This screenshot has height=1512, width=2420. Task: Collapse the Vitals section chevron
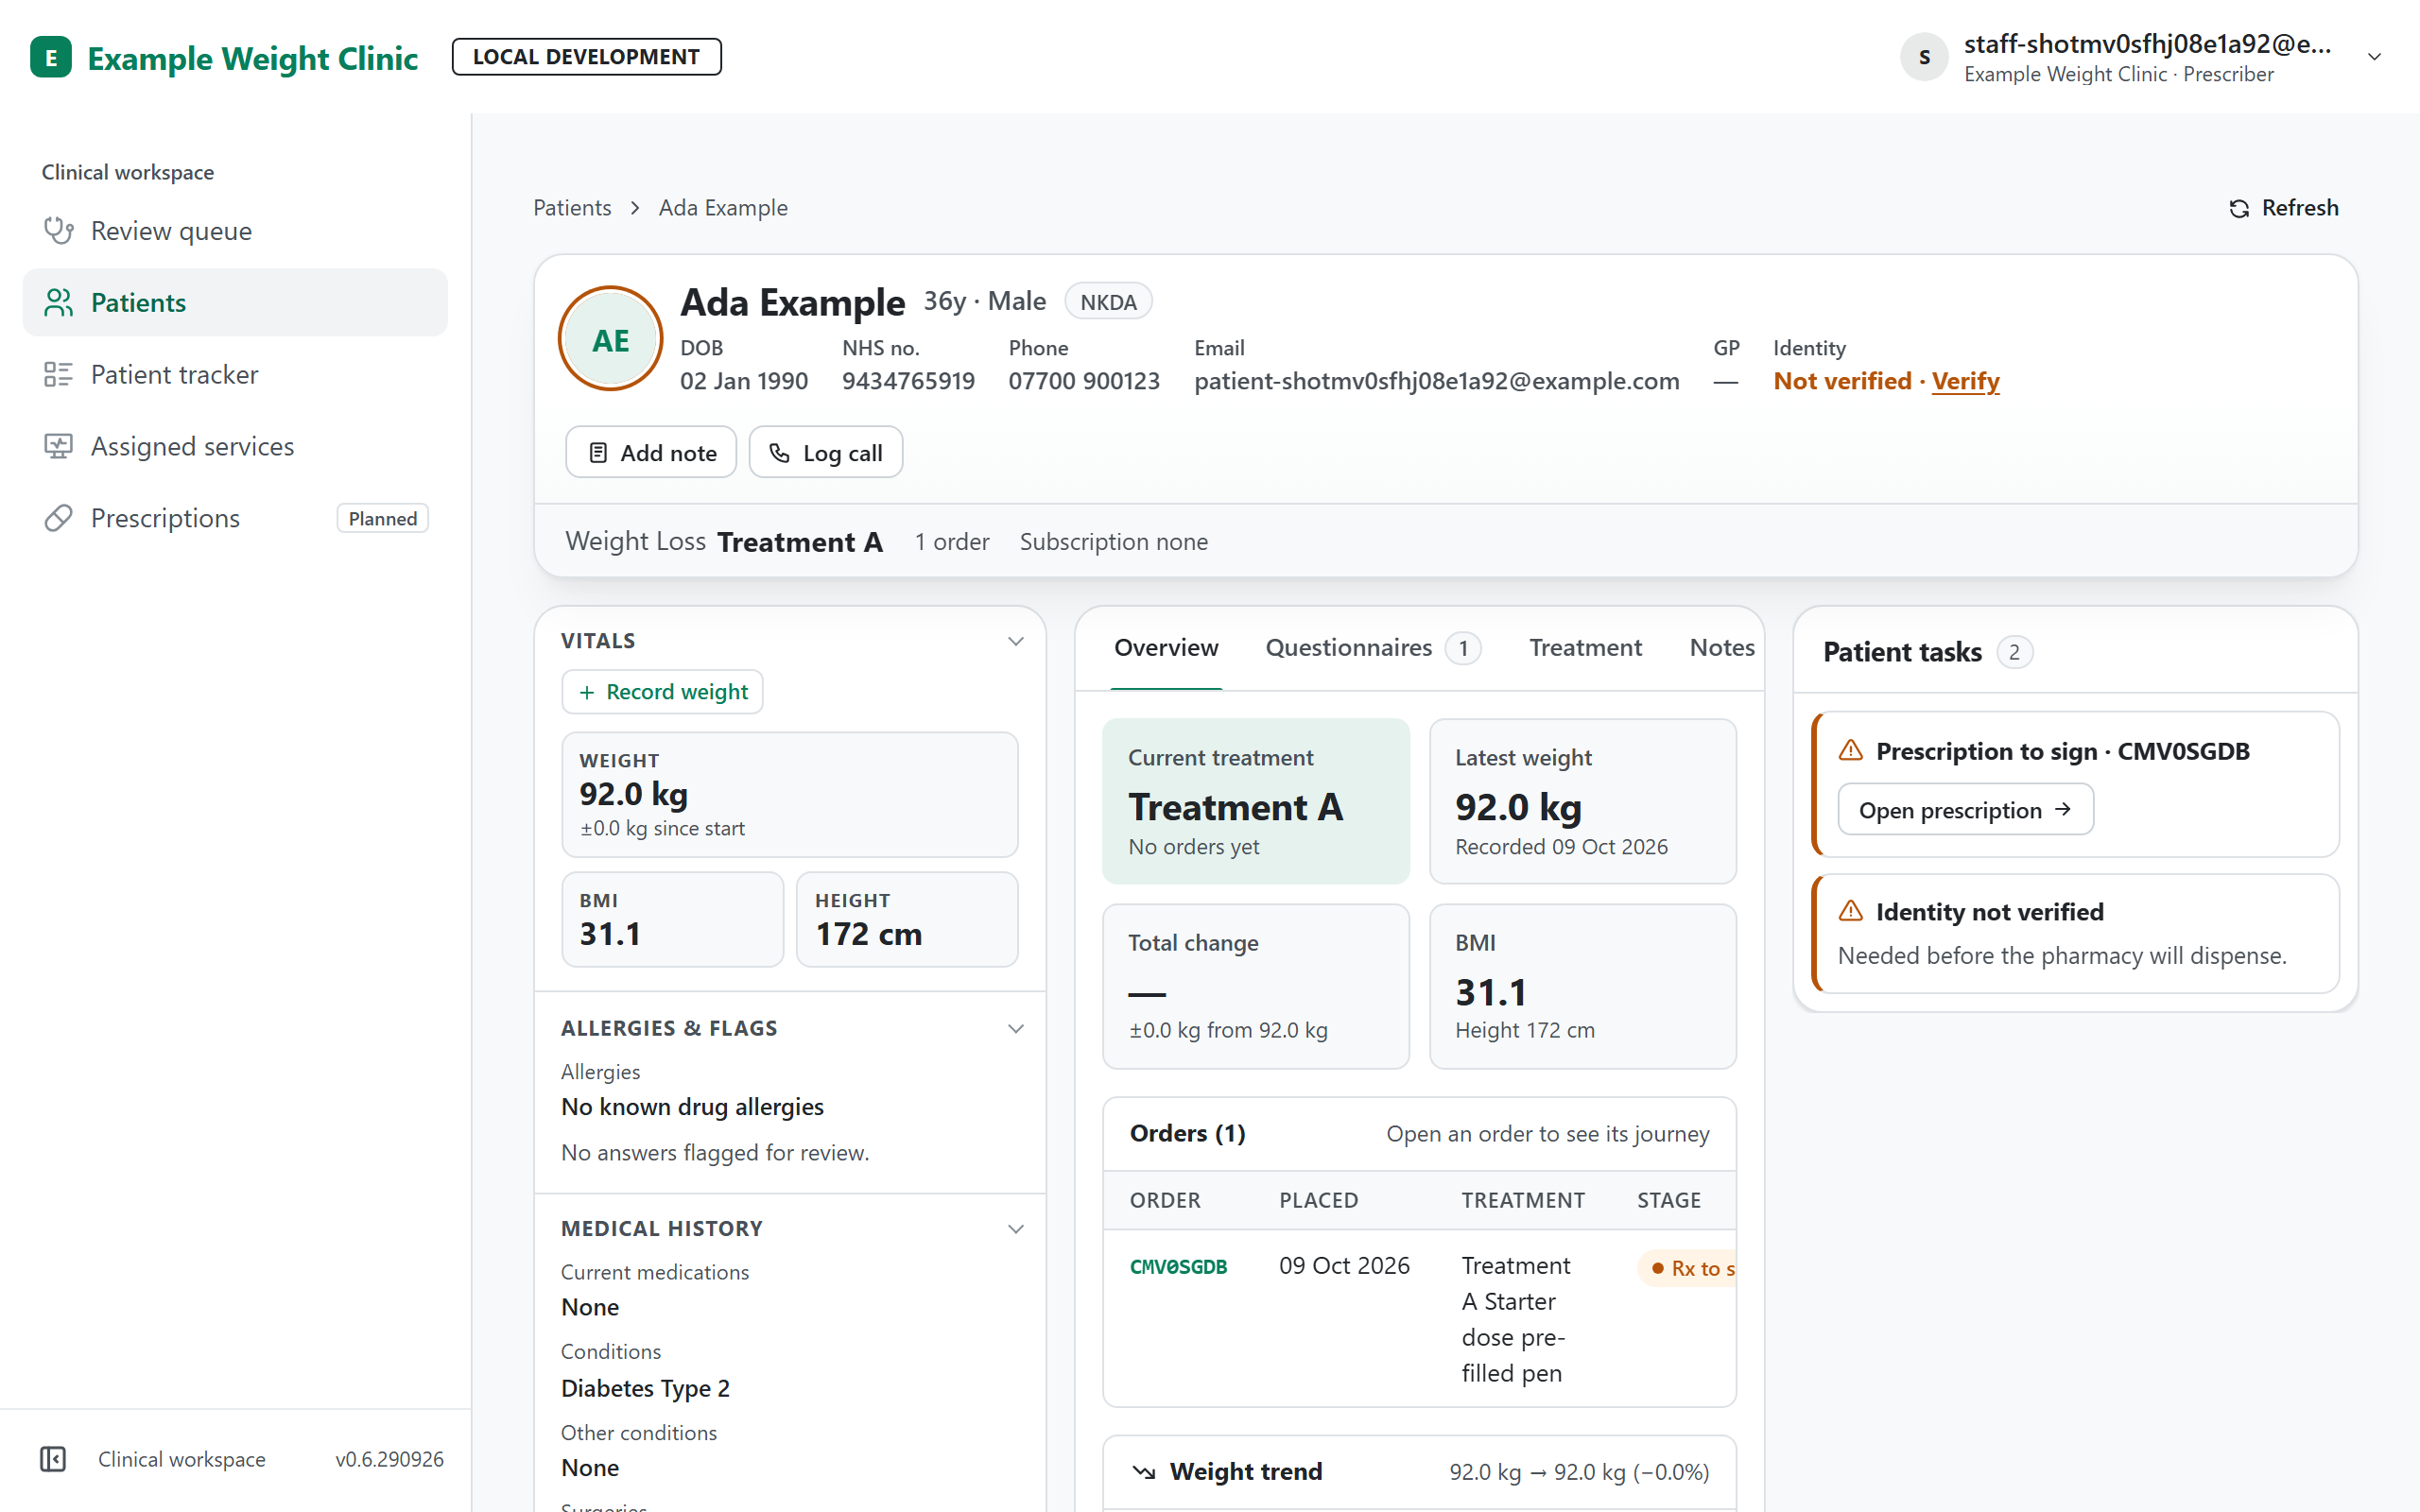pyautogui.click(x=1016, y=641)
